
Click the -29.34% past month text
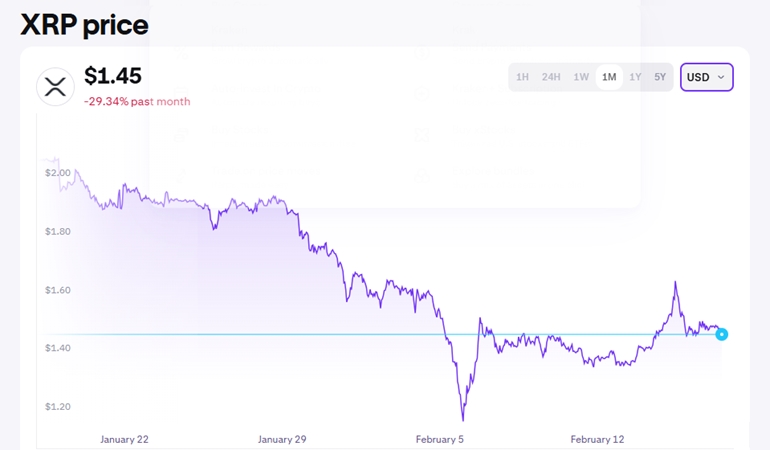[x=137, y=101]
